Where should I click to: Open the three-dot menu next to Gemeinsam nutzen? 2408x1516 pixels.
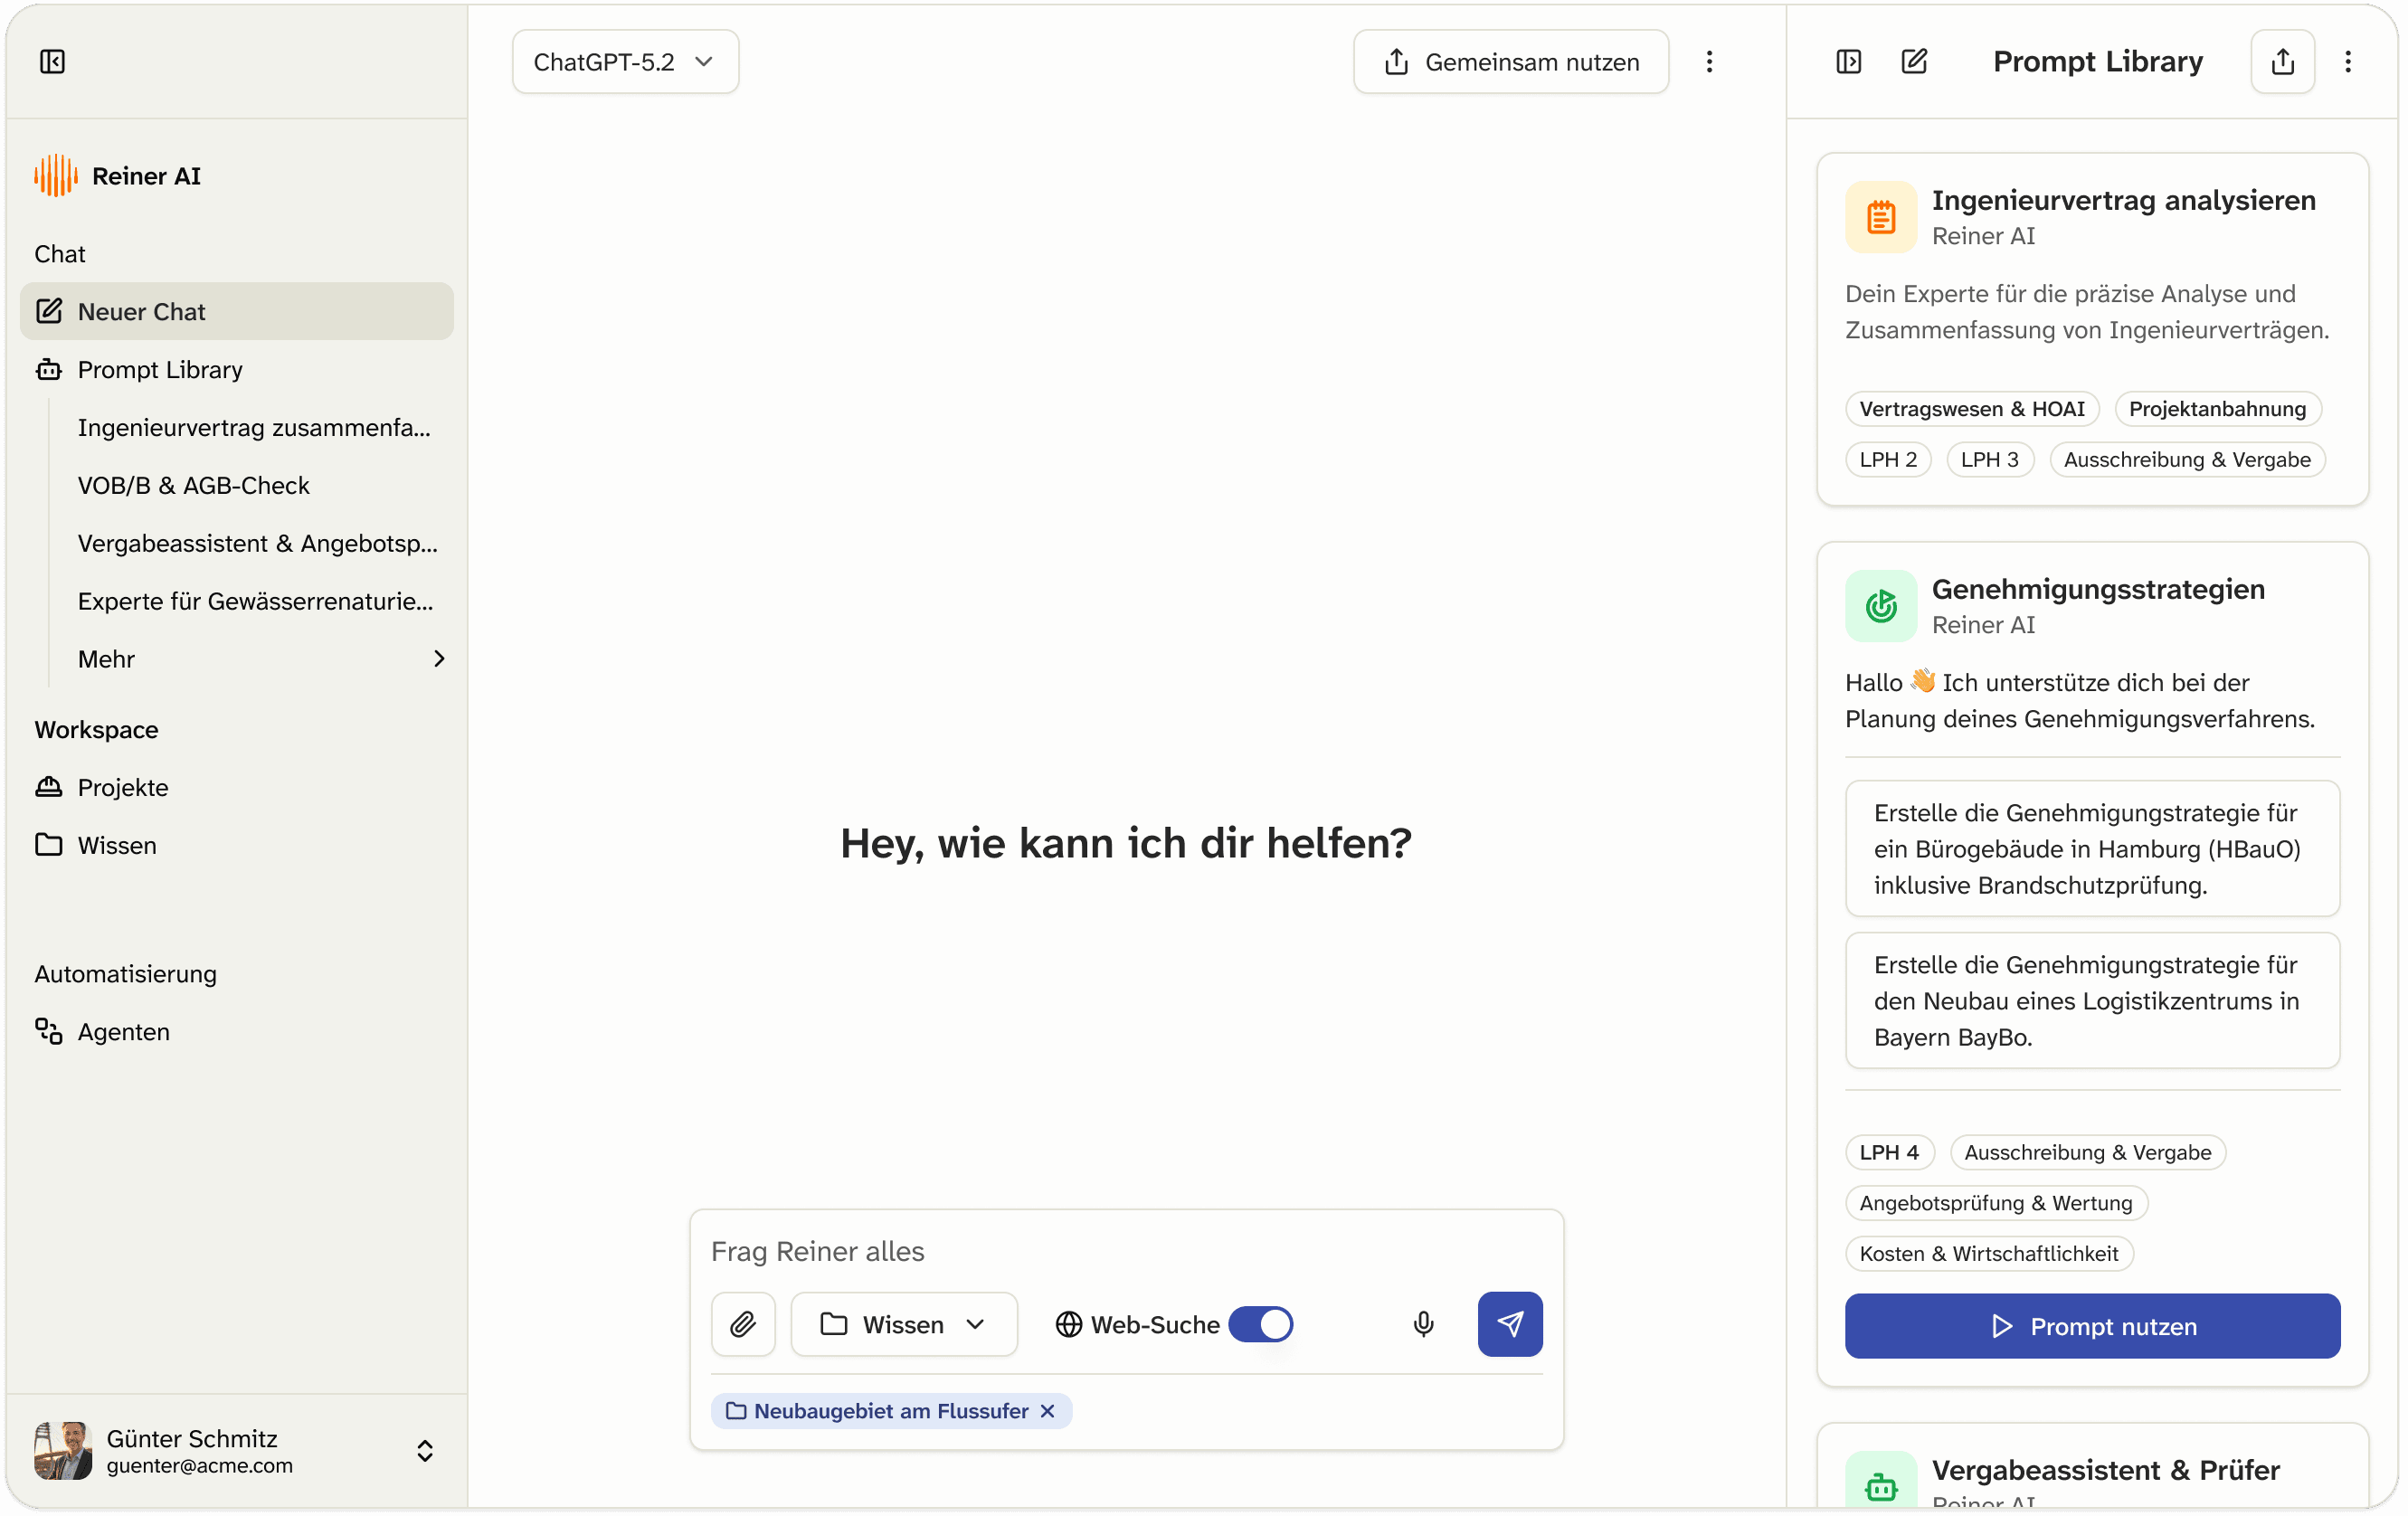1709,62
